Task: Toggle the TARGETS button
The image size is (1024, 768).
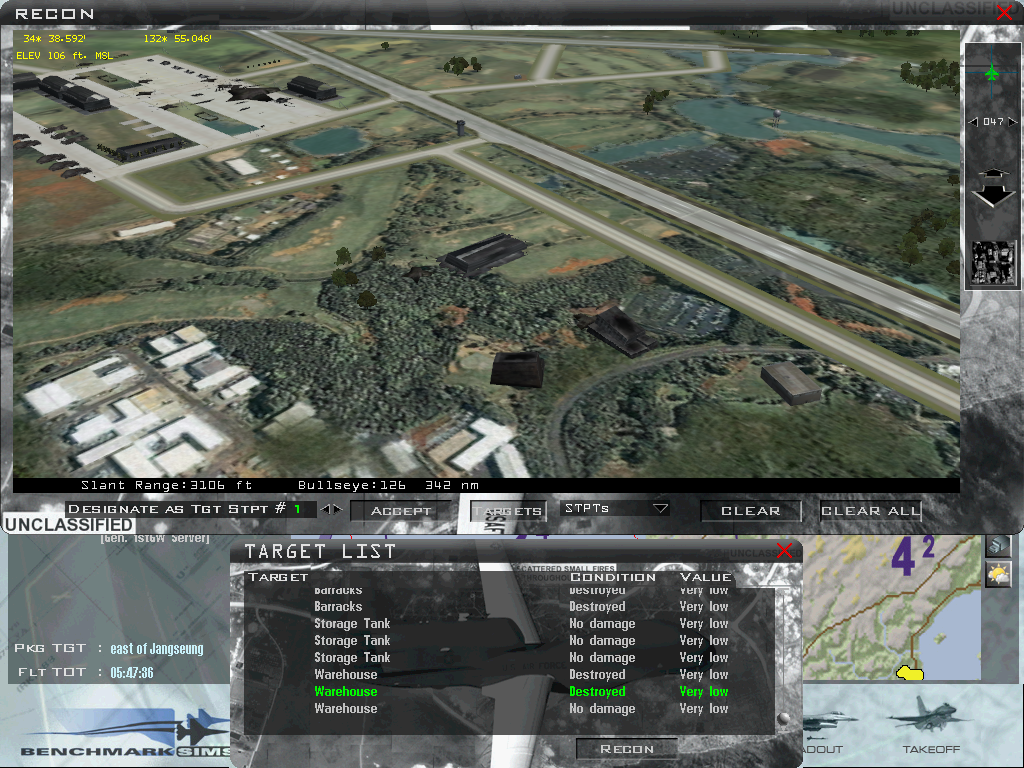Action: [508, 511]
